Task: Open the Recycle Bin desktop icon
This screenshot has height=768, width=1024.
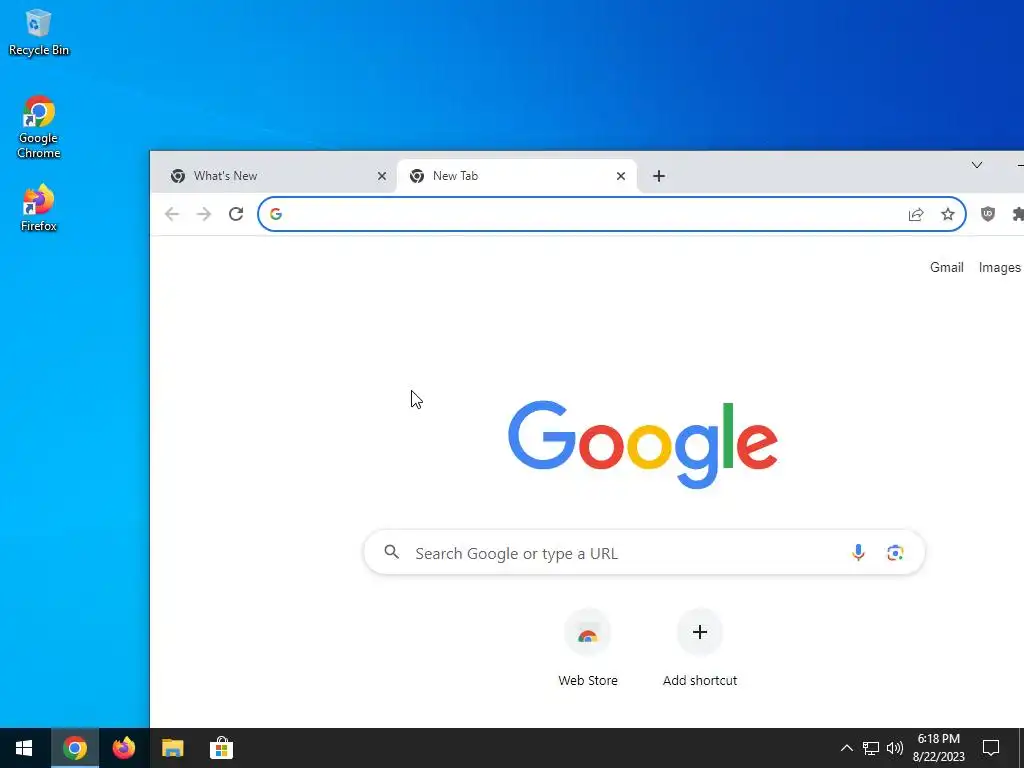Action: click(38, 33)
